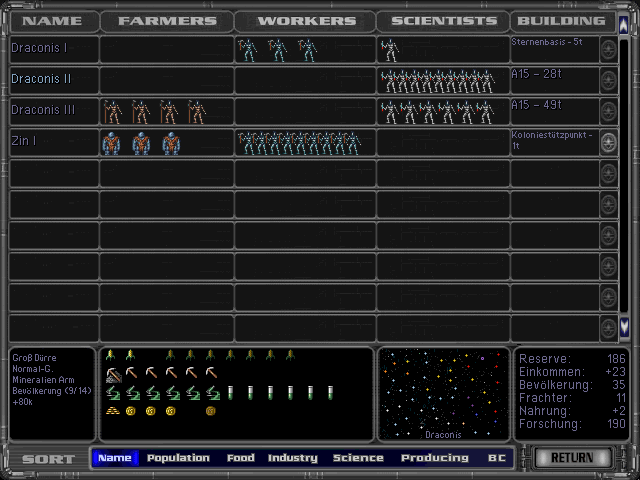Choose the Industry sort option

tap(292, 458)
